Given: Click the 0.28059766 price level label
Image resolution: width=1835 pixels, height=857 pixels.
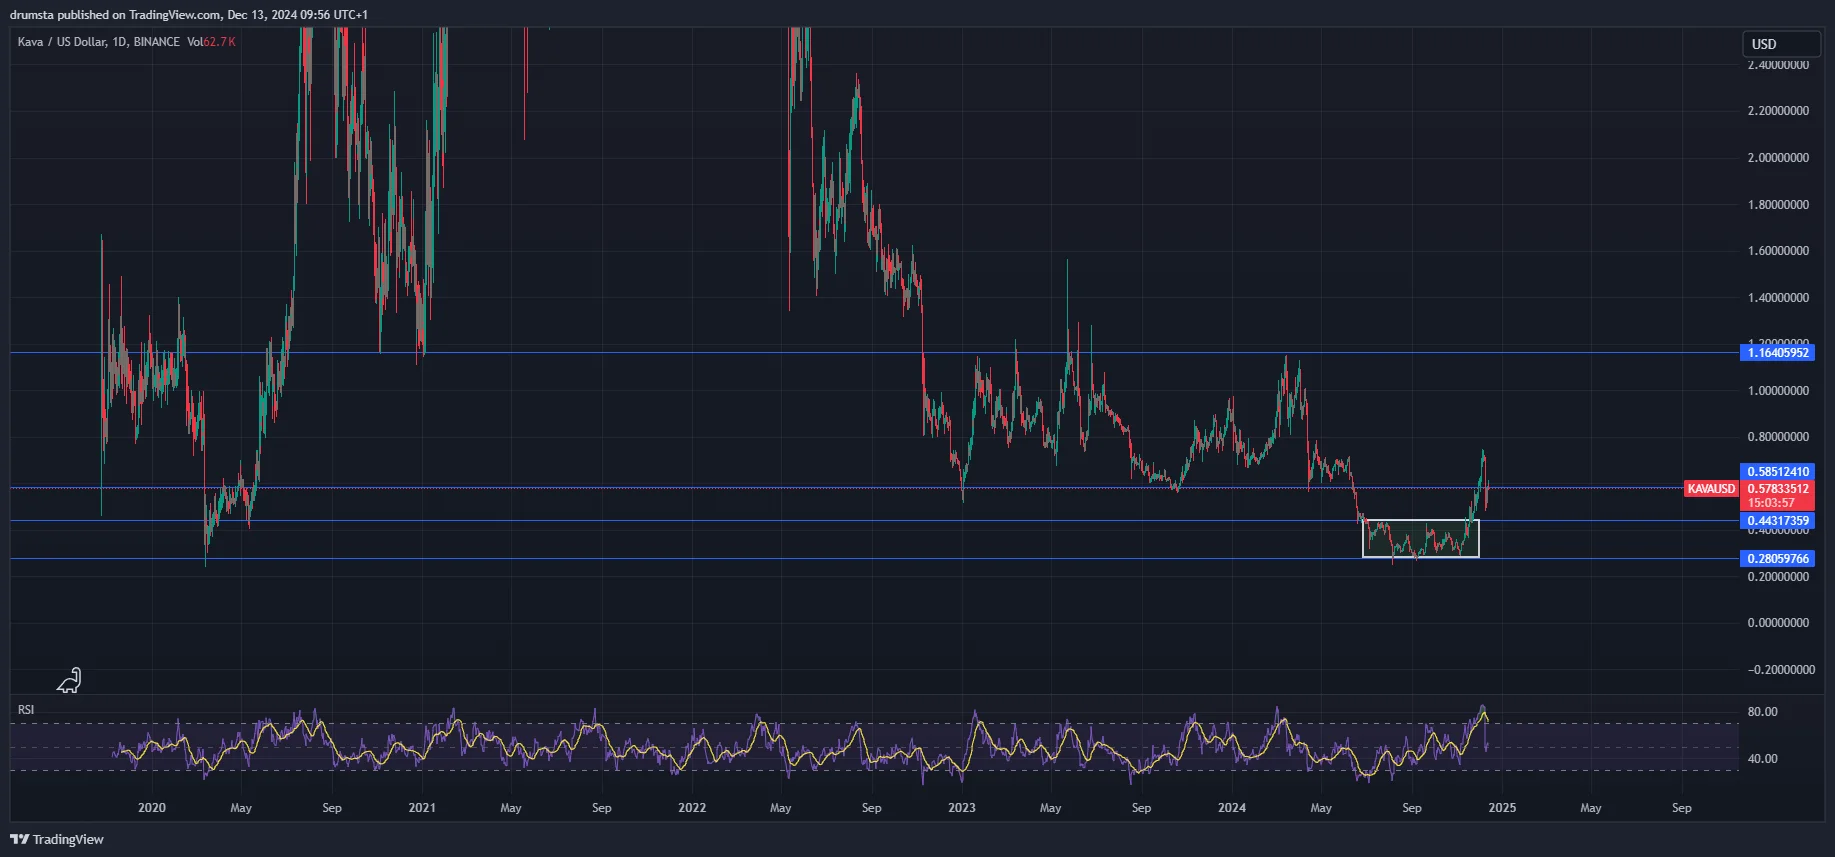Looking at the screenshot, I should (1778, 559).
